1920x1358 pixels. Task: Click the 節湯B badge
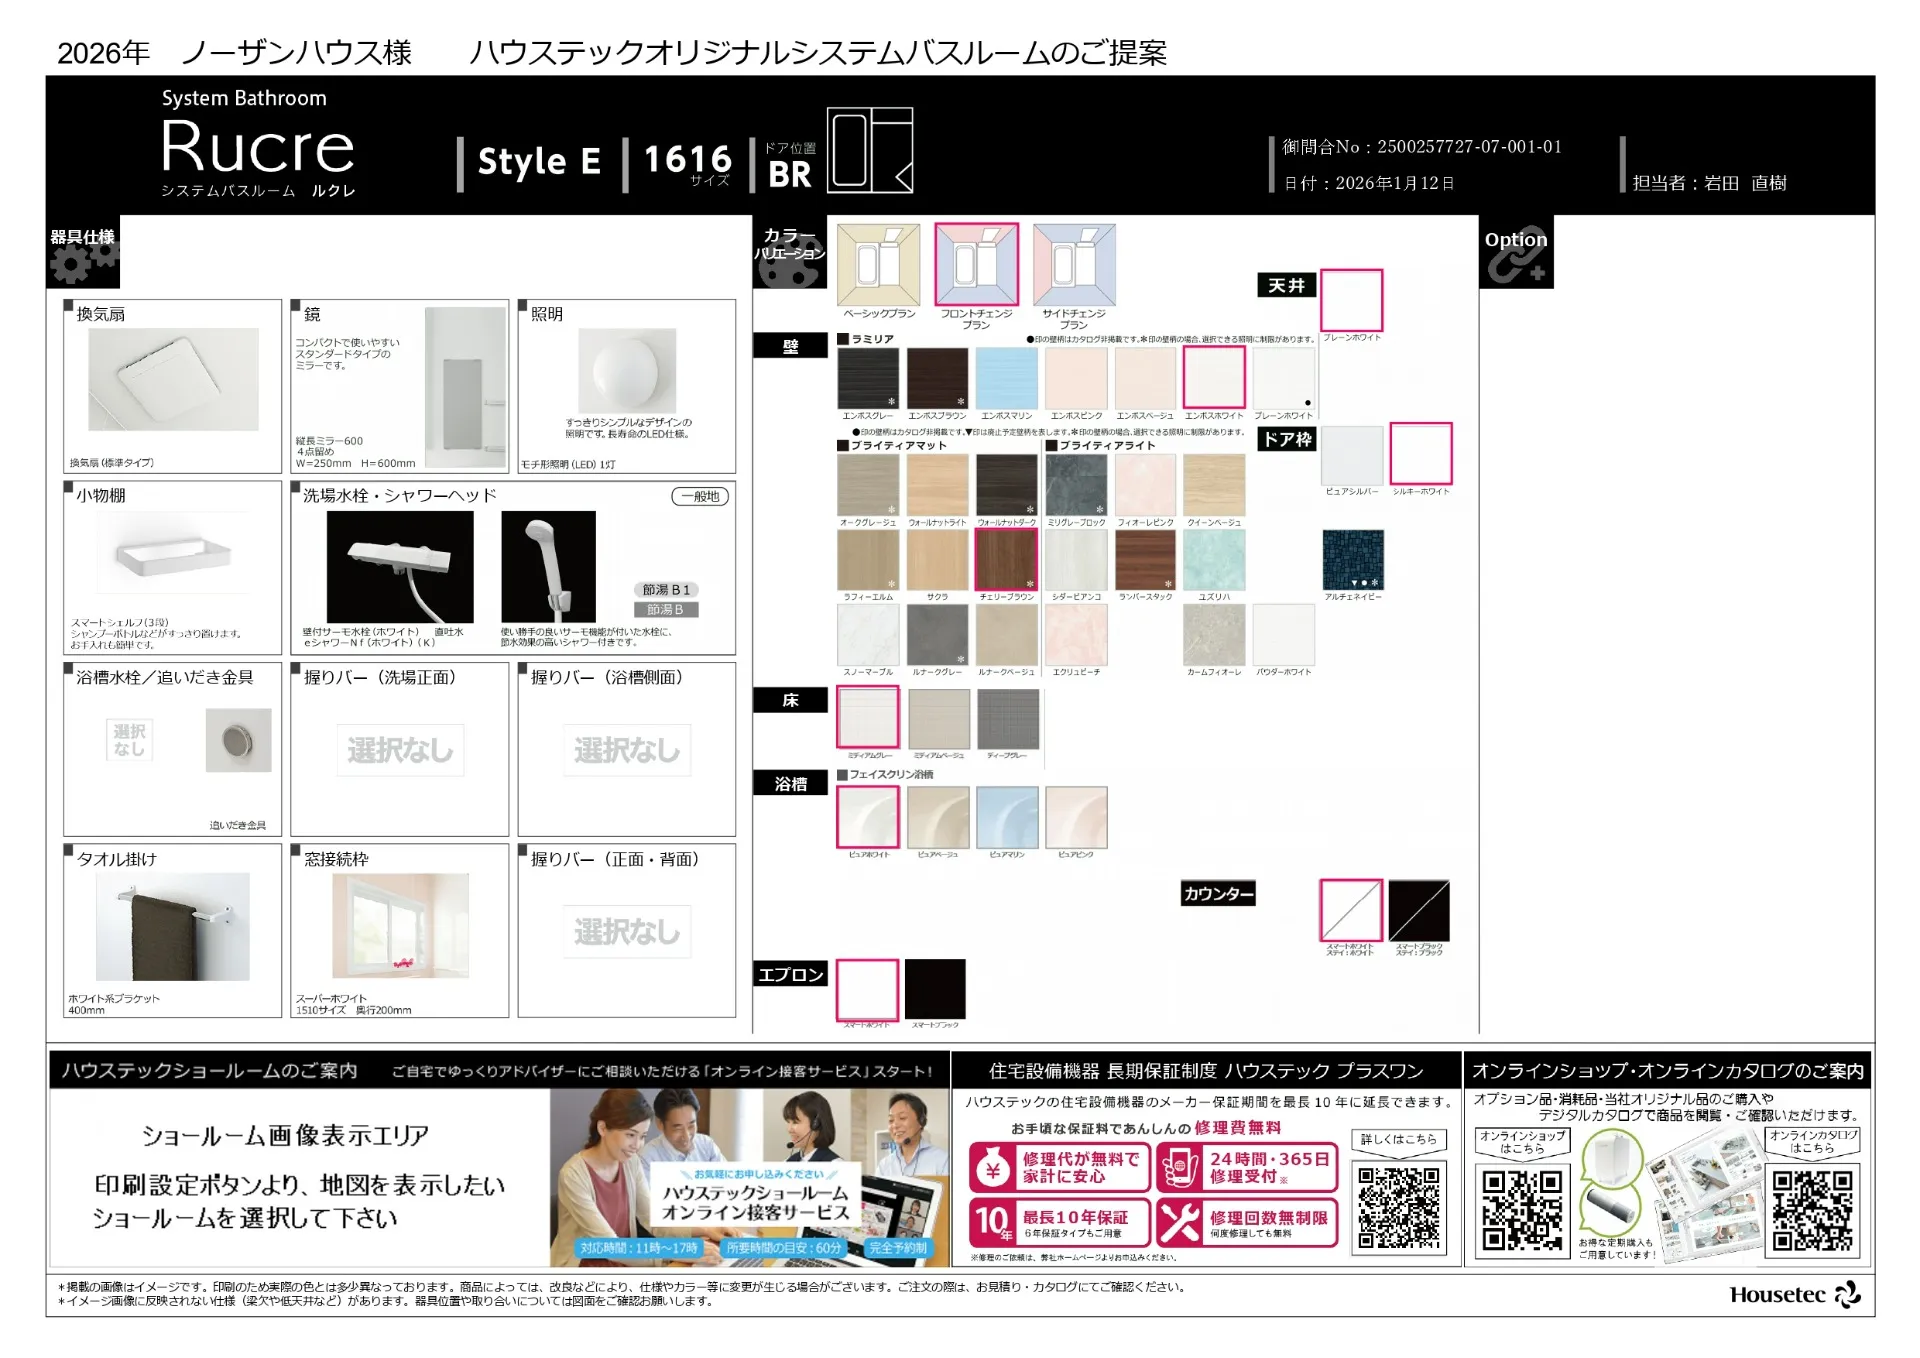(666, 609)
